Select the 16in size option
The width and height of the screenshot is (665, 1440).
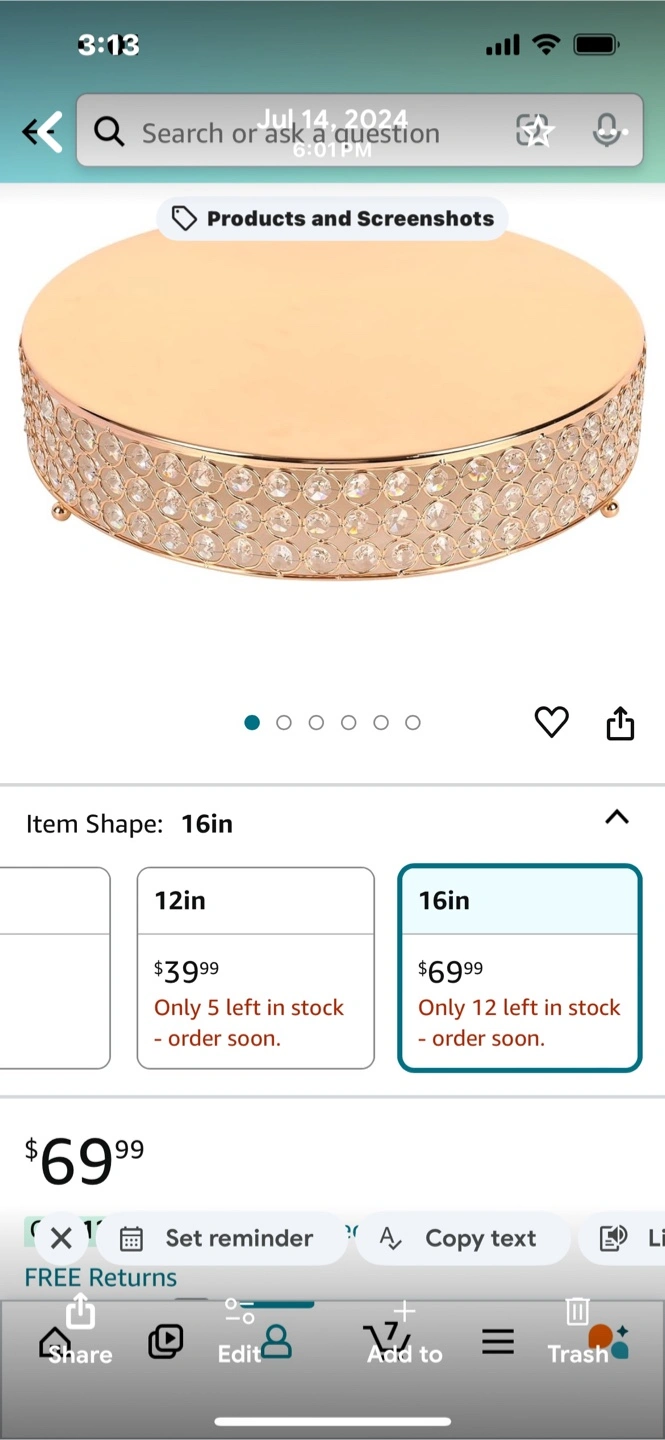click(x=519, y=968)
